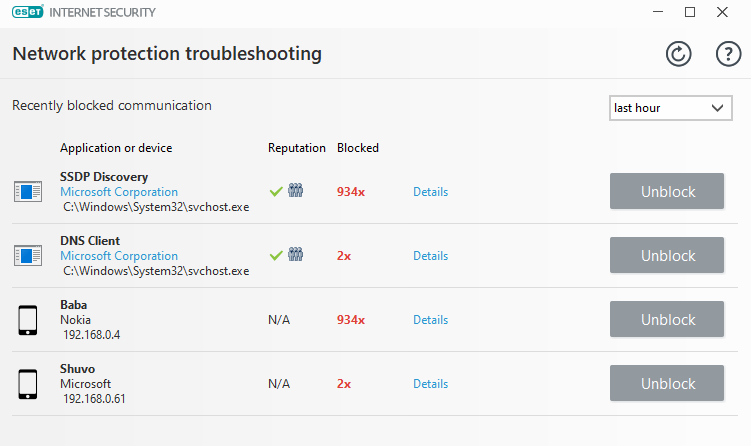Click the SSDP Discovery application icon
This screenshot has width=751, height=446.
click(28, 192)
